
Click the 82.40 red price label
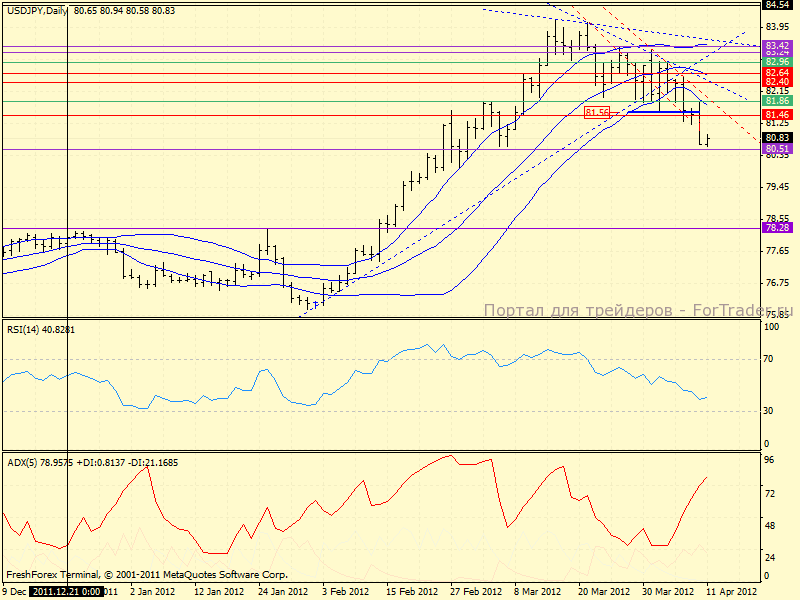[777, 82]
